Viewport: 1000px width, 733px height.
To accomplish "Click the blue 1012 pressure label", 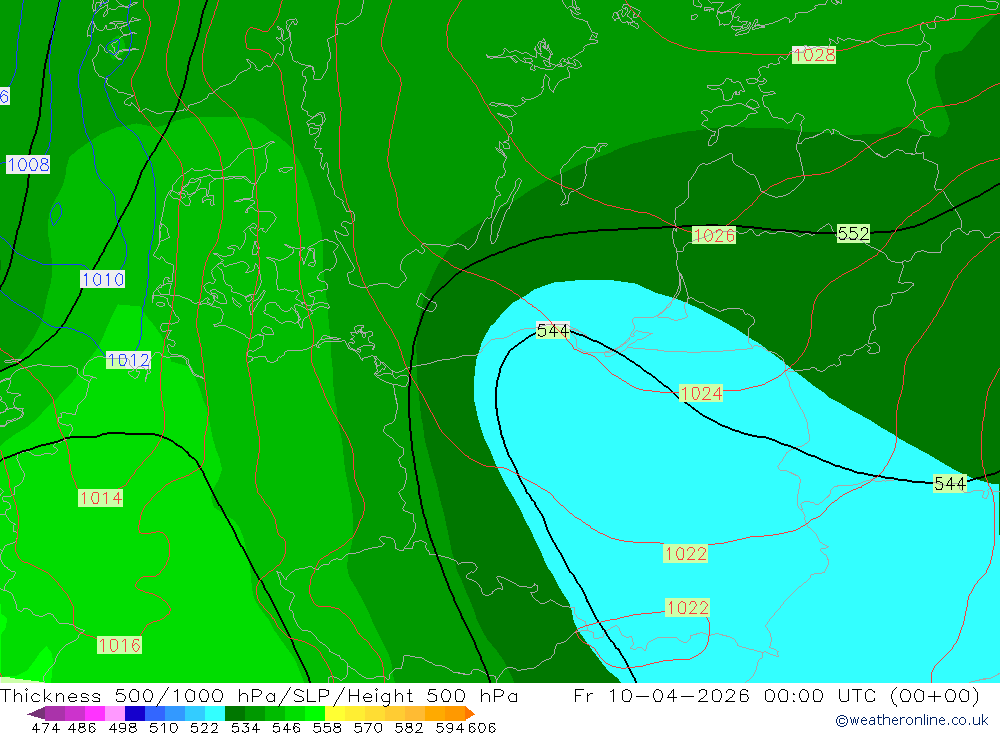I will point(128,360).
